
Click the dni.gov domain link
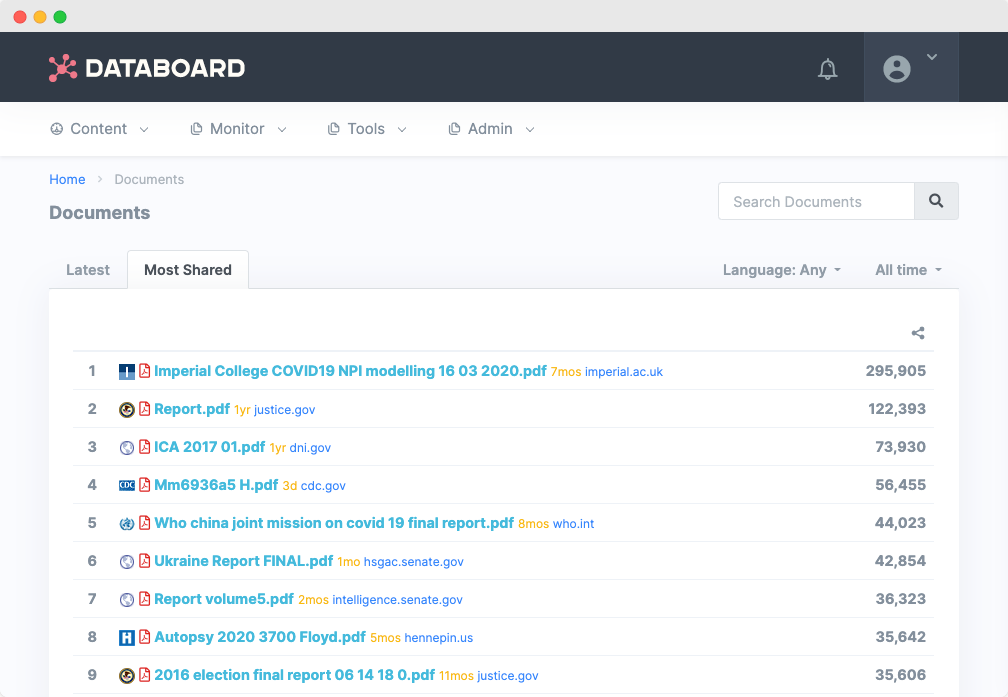coord(310,448)
